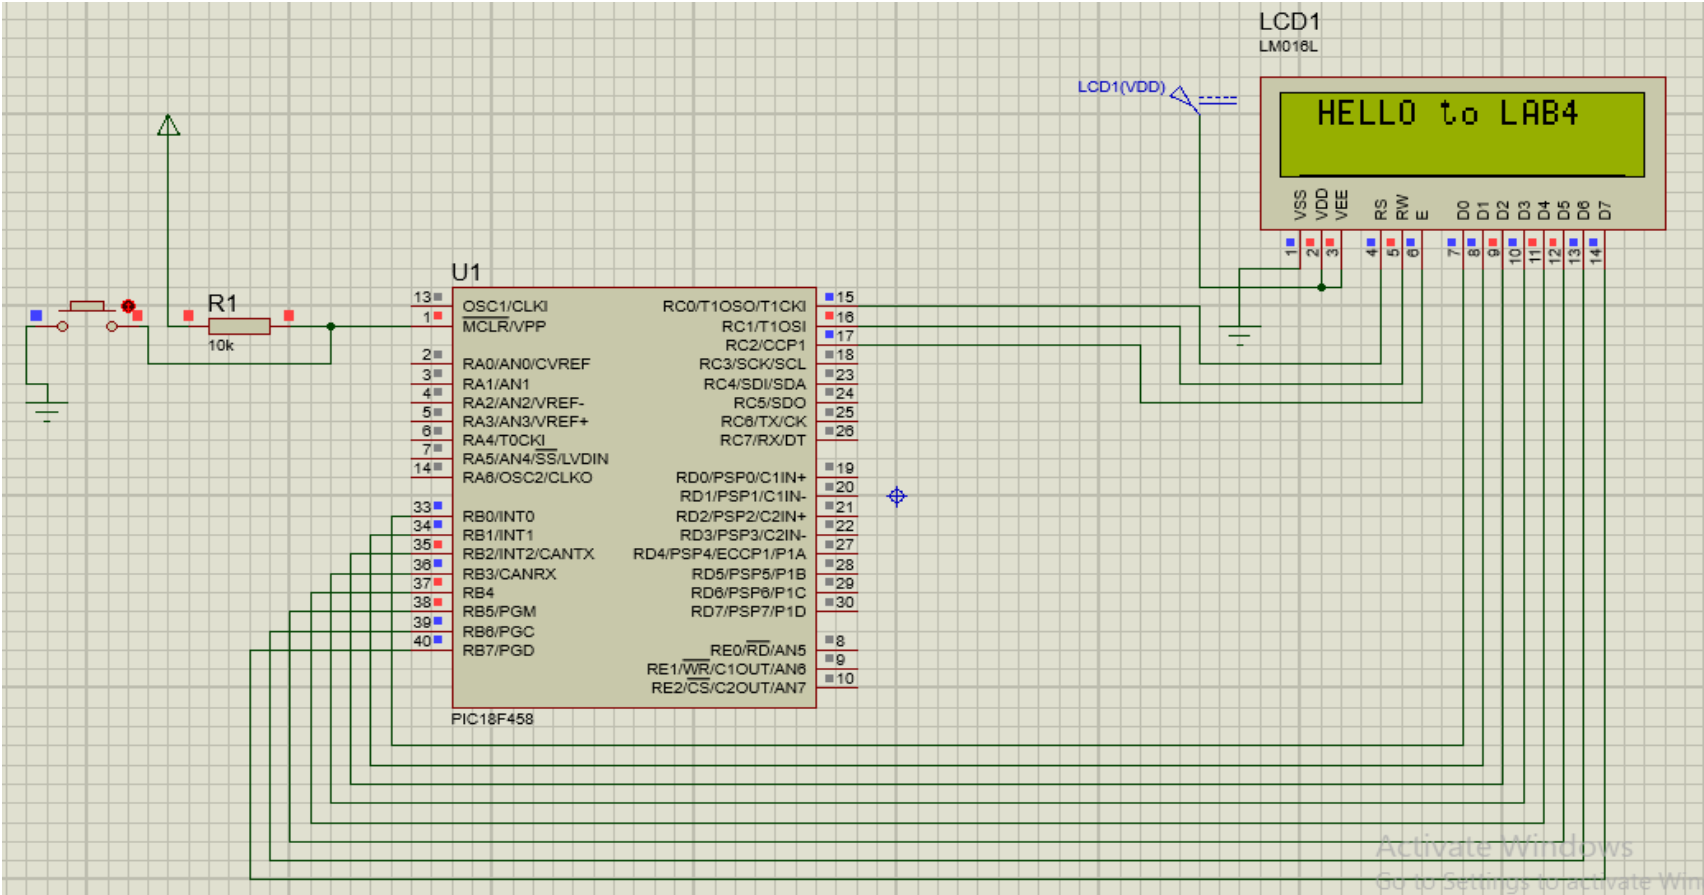Click the 10k resistor value label

click(x=221, y=346)
